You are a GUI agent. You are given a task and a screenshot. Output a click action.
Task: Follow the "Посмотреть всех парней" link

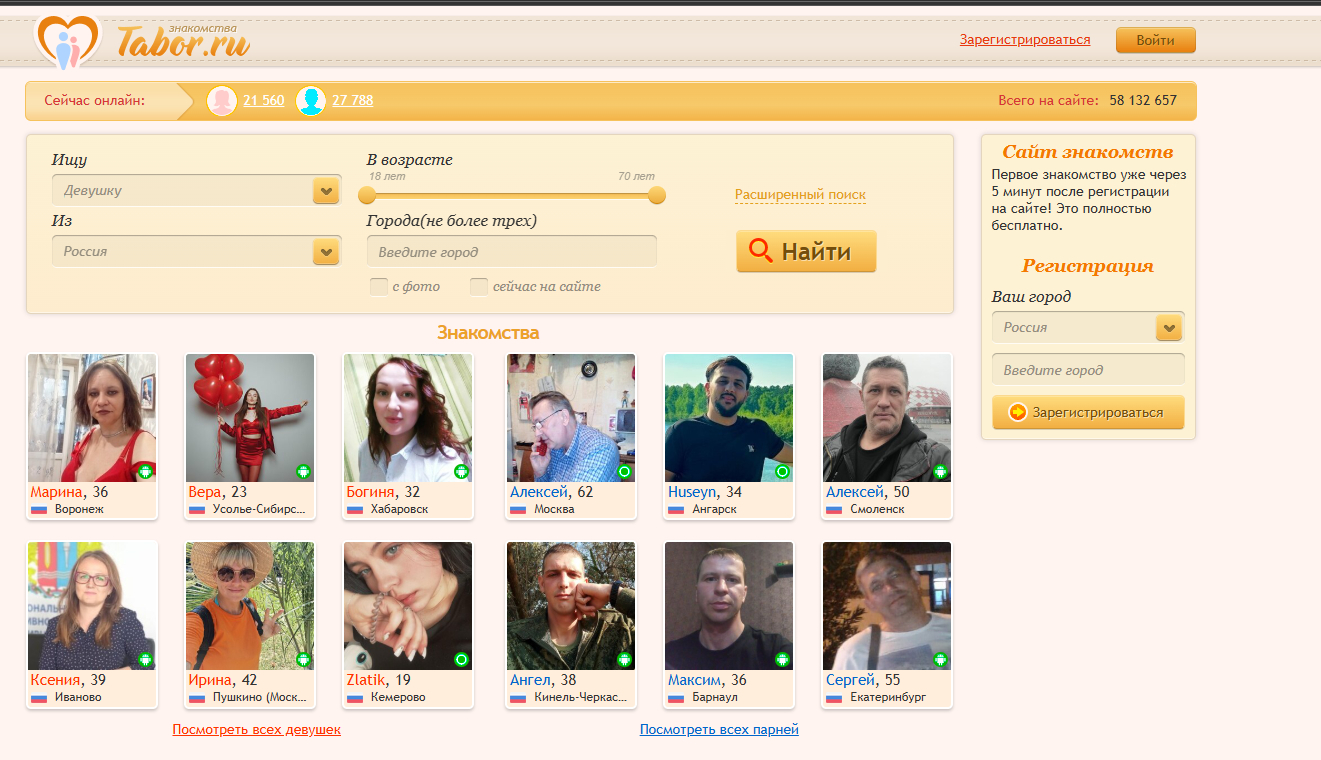[719, 730]
